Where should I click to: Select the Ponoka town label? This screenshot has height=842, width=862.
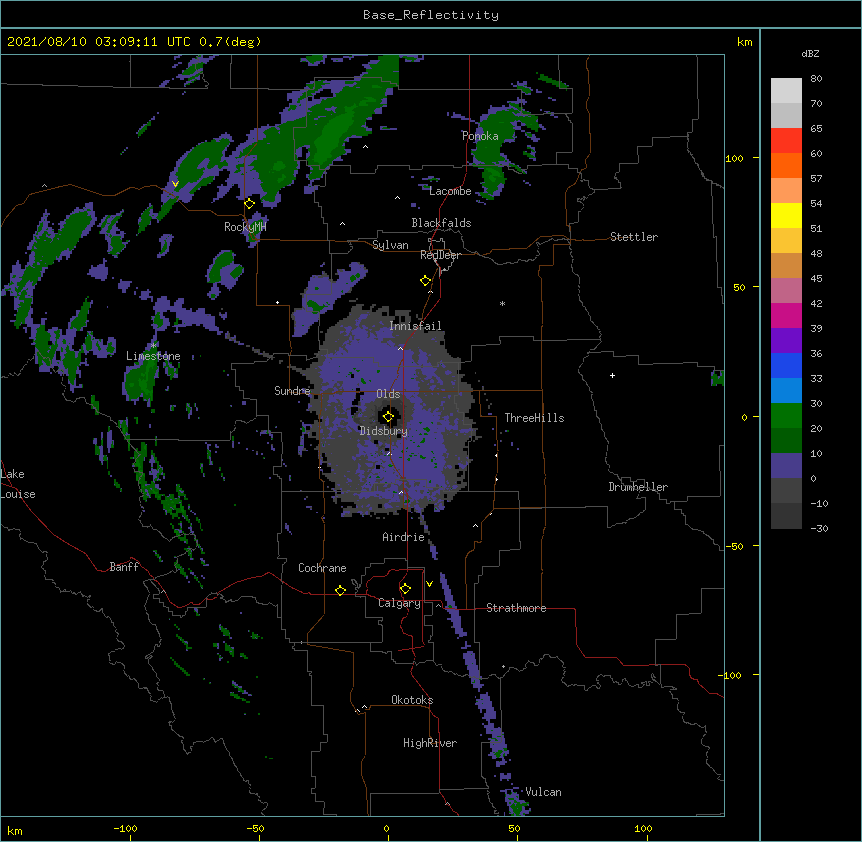click(480, 136)
